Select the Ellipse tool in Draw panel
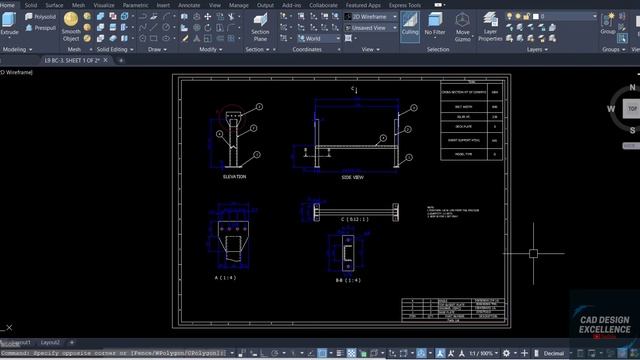Screen dimensions: 640x360 coord(166,38)
